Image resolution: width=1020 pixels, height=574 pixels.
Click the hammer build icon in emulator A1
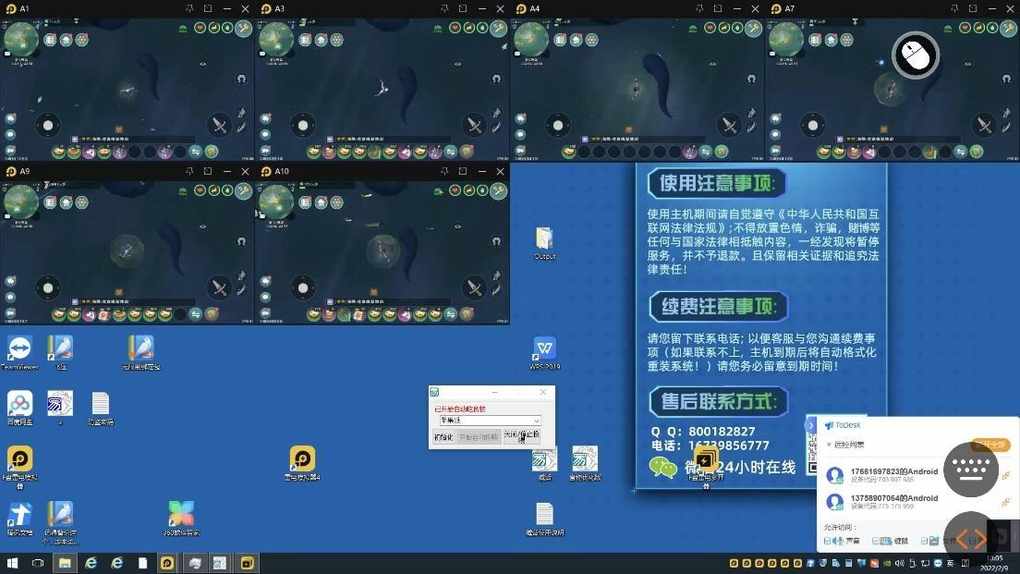[243, 28]
